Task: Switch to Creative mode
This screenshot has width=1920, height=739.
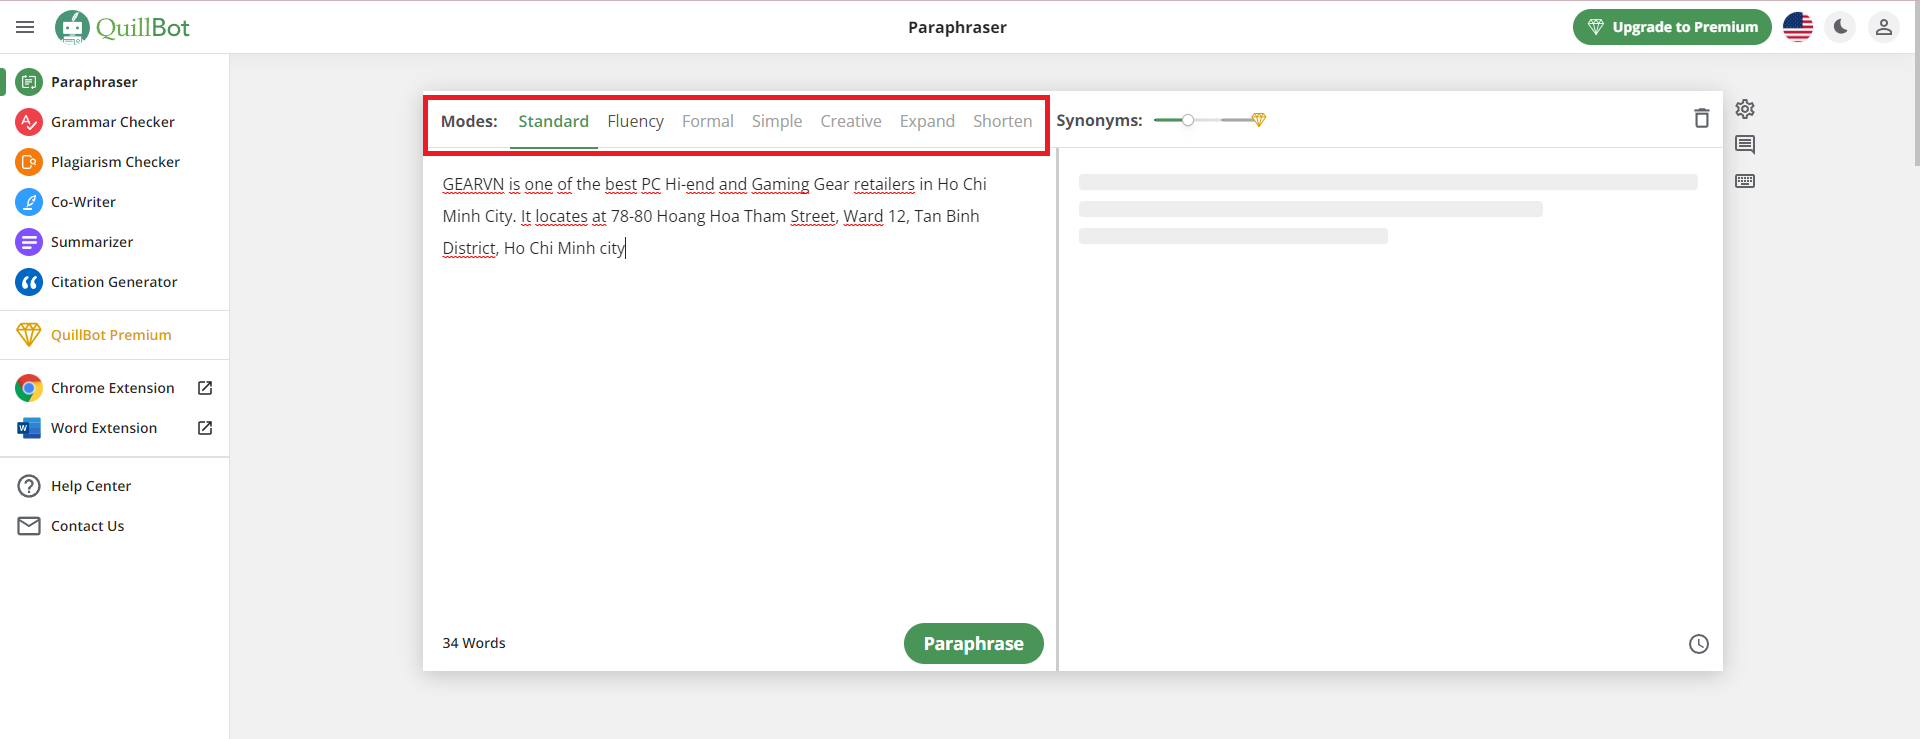Action: [x=851, y=121]
